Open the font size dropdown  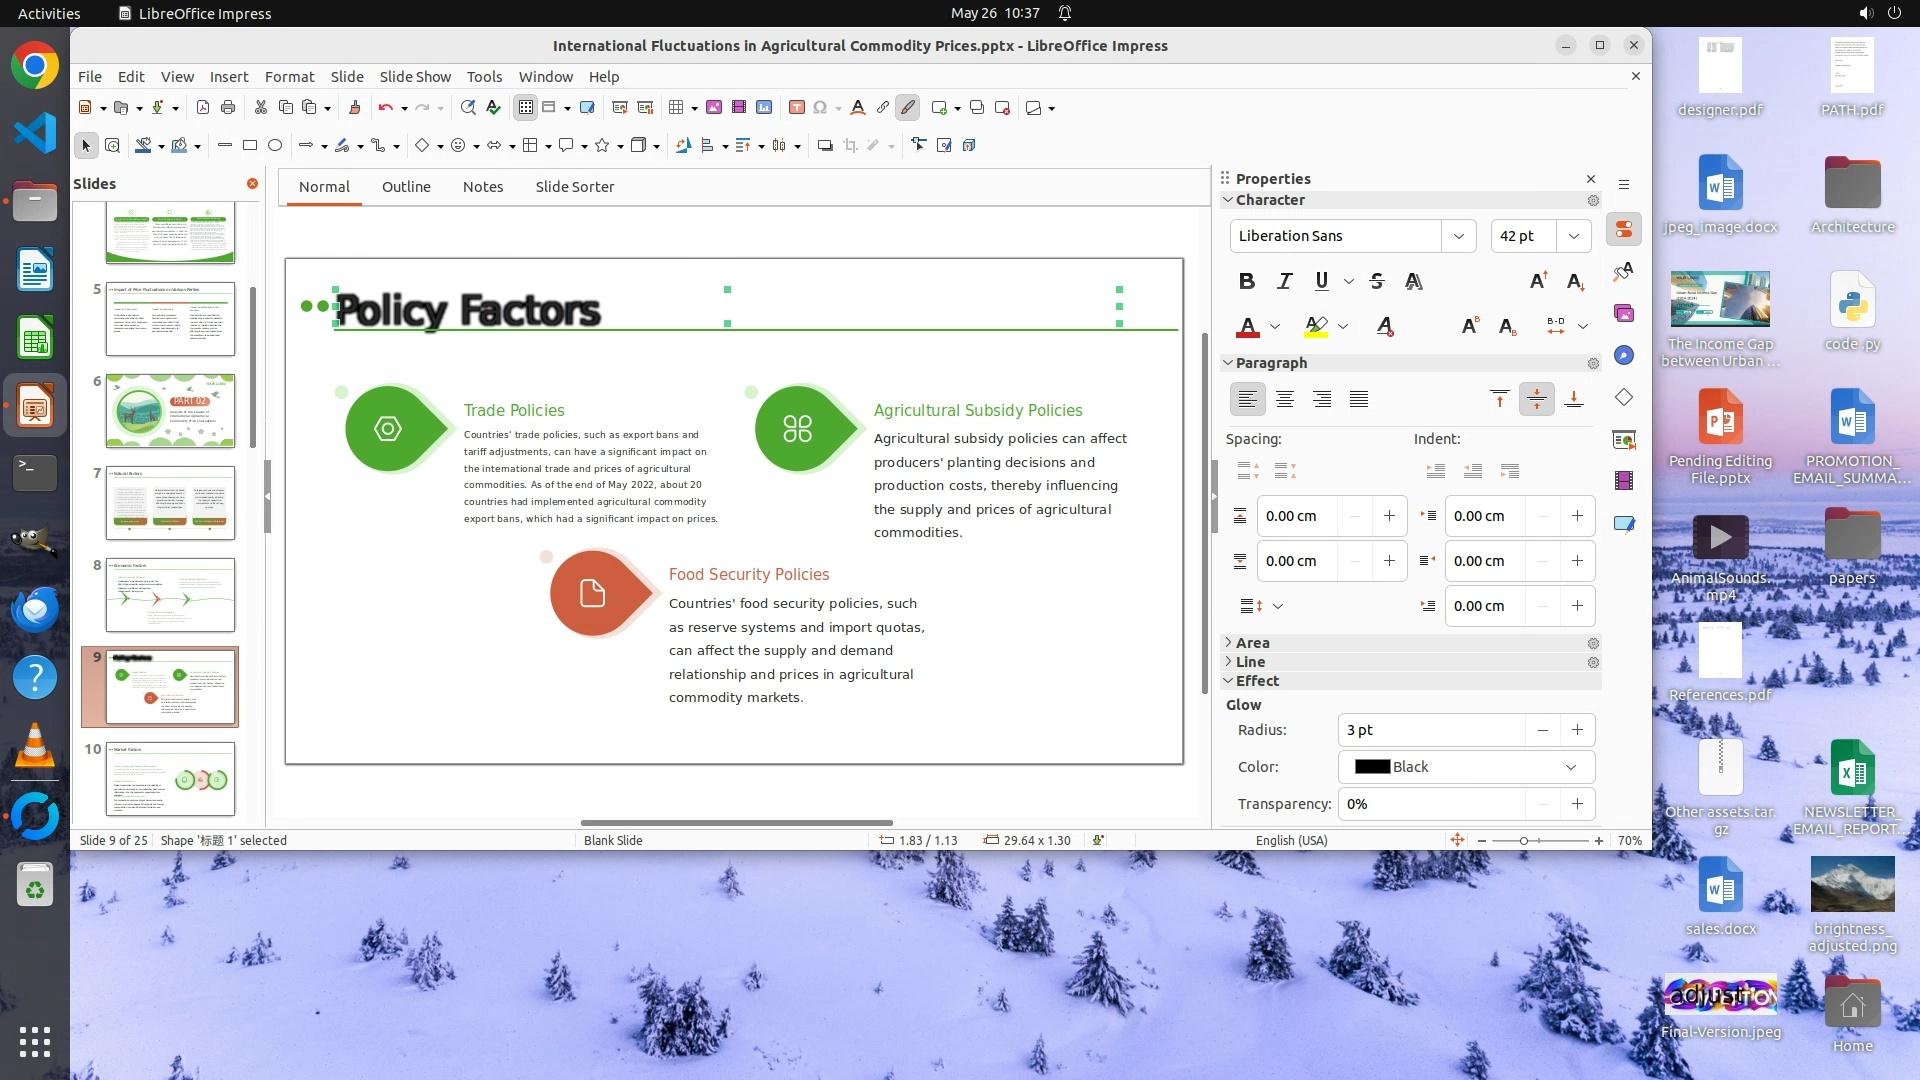(x=1573, y=236)
